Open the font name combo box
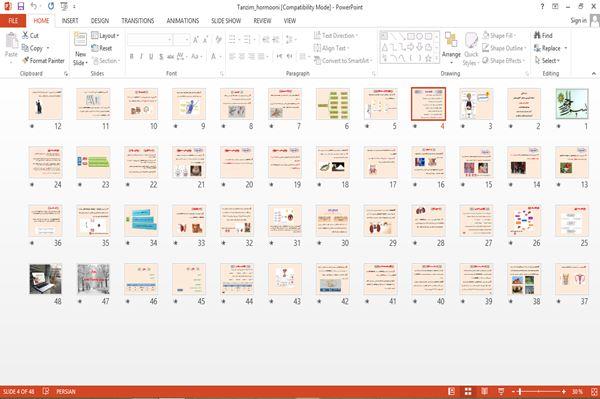The image size is (600, 399). (x=149, y=39)
